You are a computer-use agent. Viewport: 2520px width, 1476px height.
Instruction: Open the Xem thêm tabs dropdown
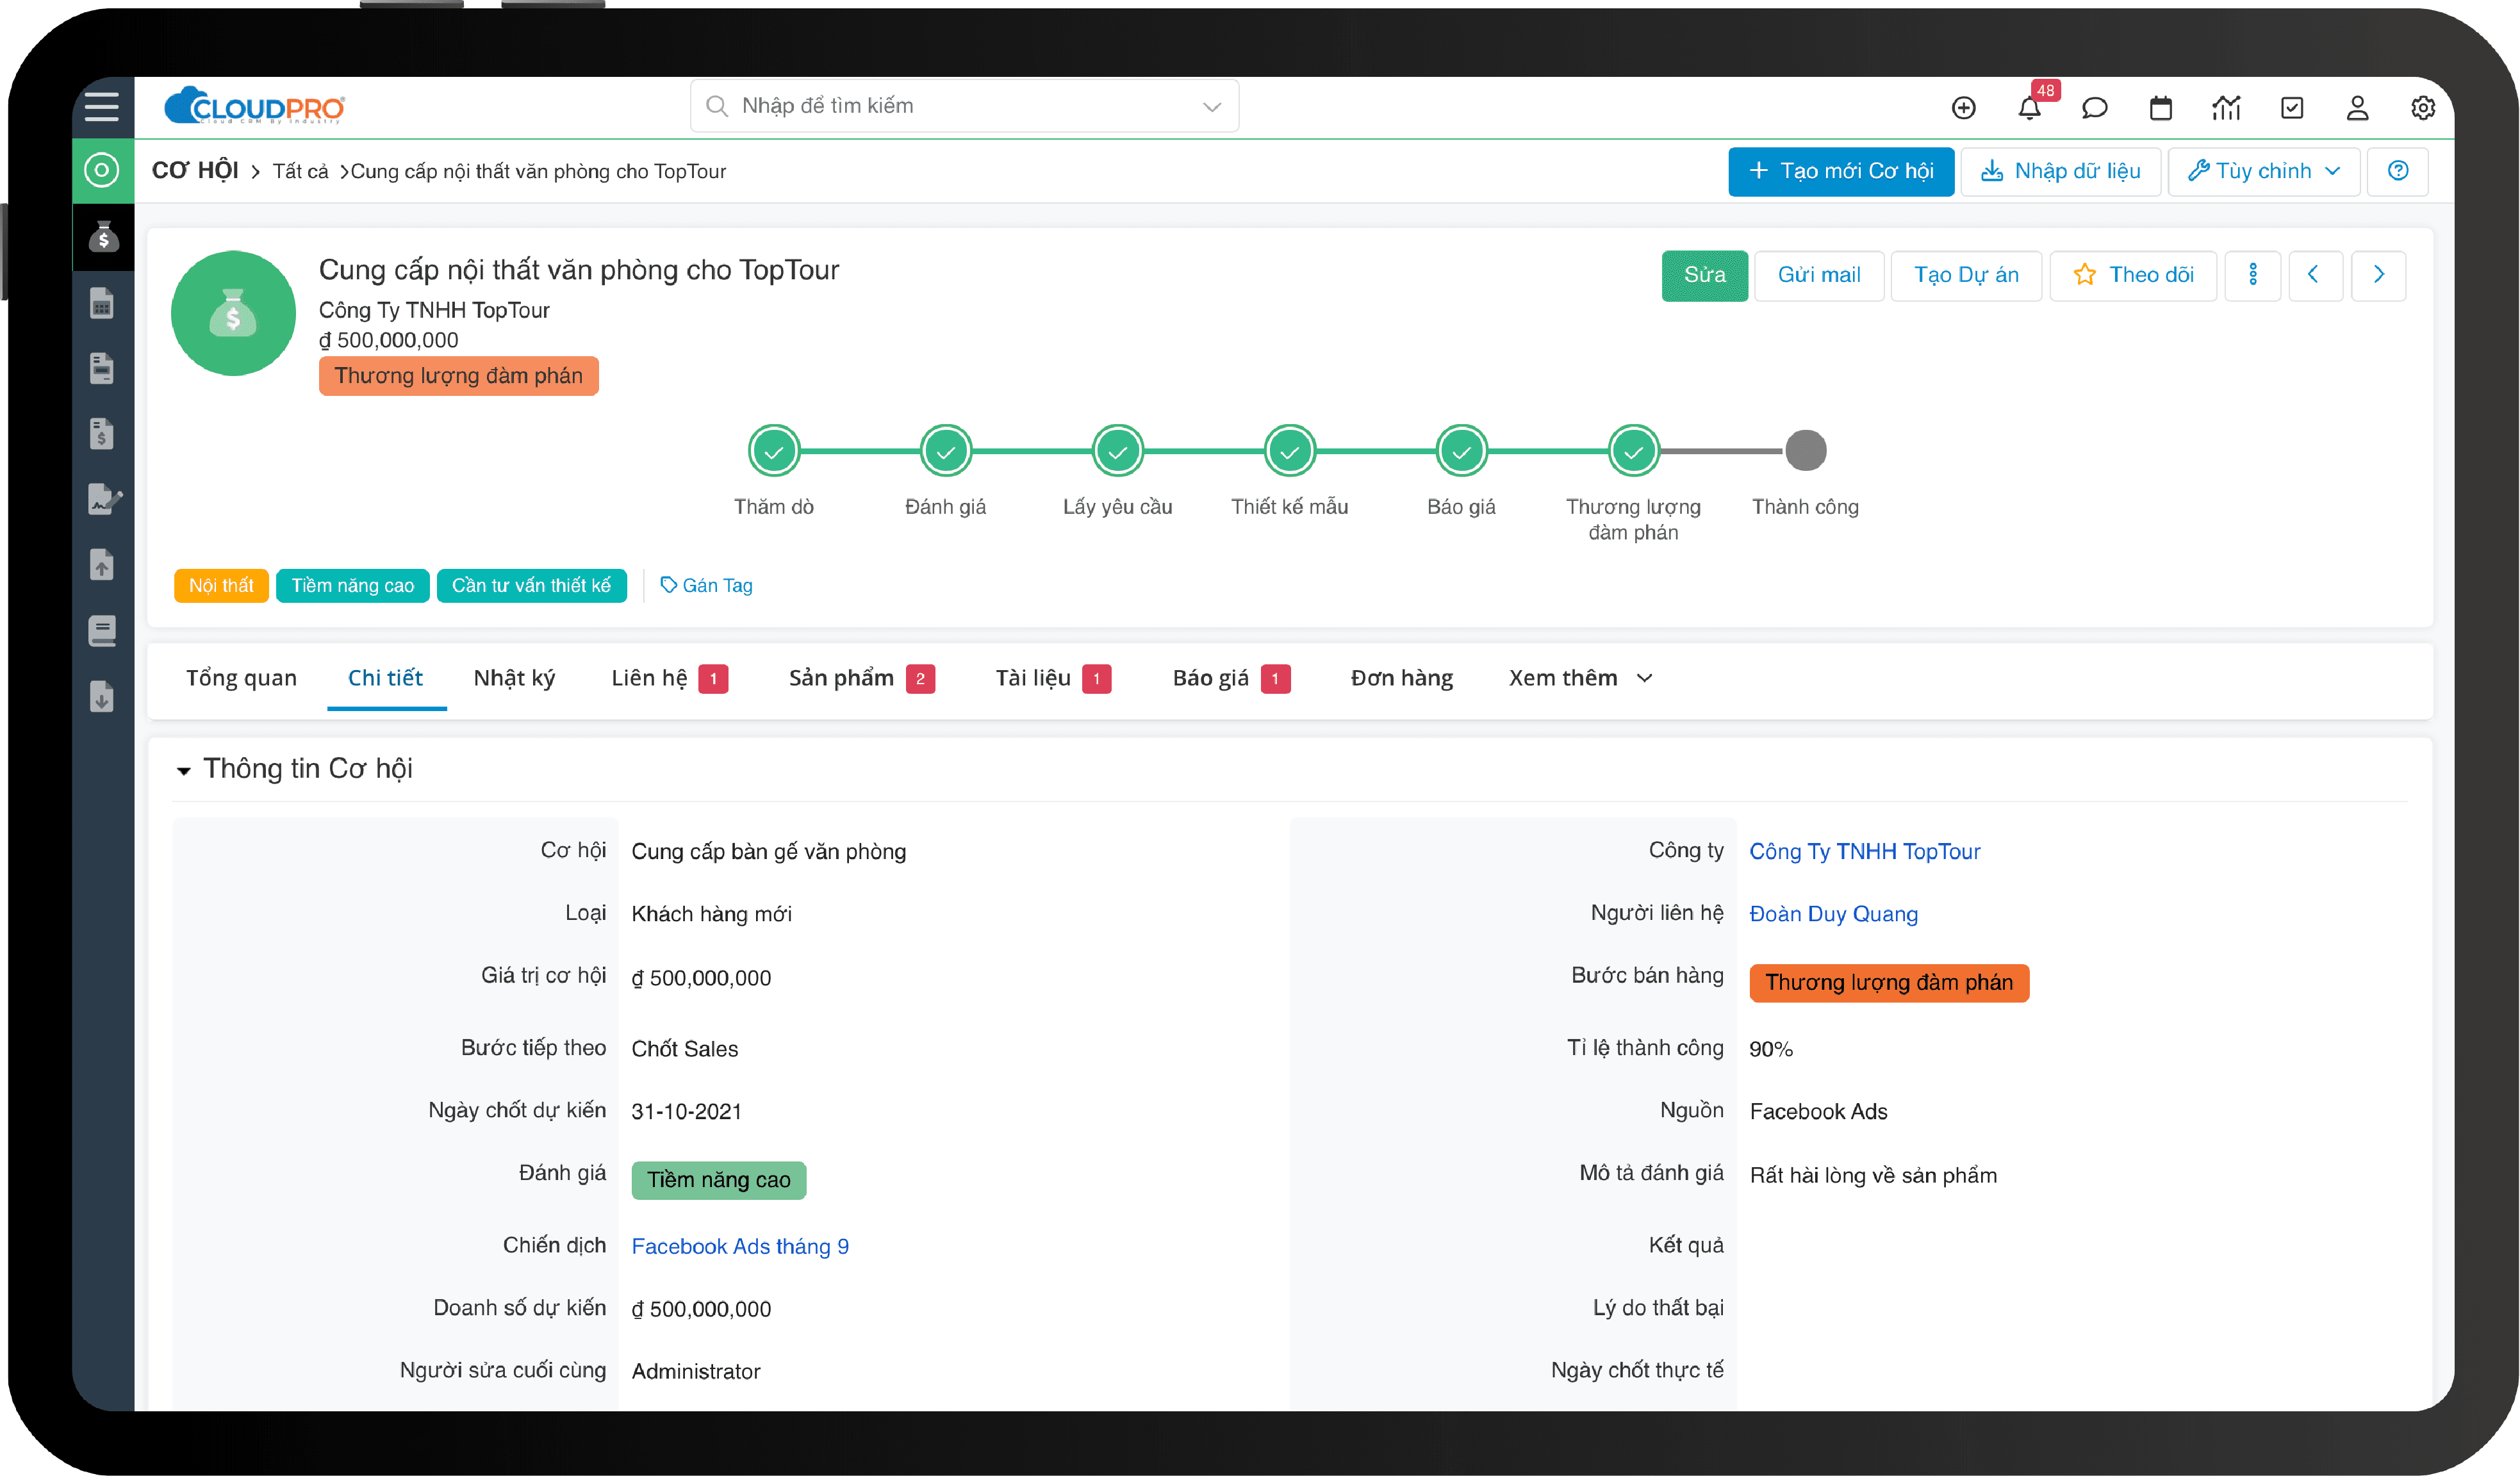tap(1580, 678)
